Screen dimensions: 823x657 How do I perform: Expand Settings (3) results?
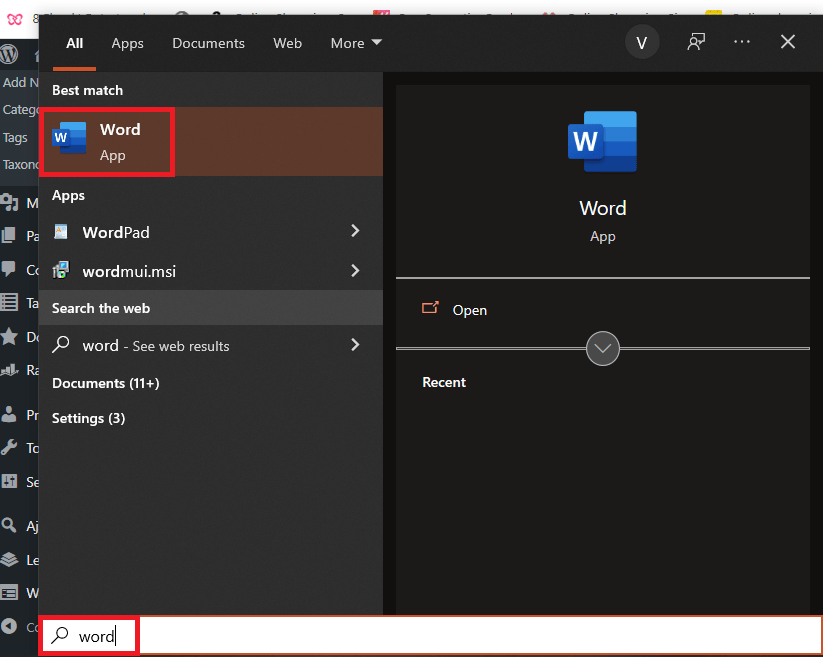(88, 418)
